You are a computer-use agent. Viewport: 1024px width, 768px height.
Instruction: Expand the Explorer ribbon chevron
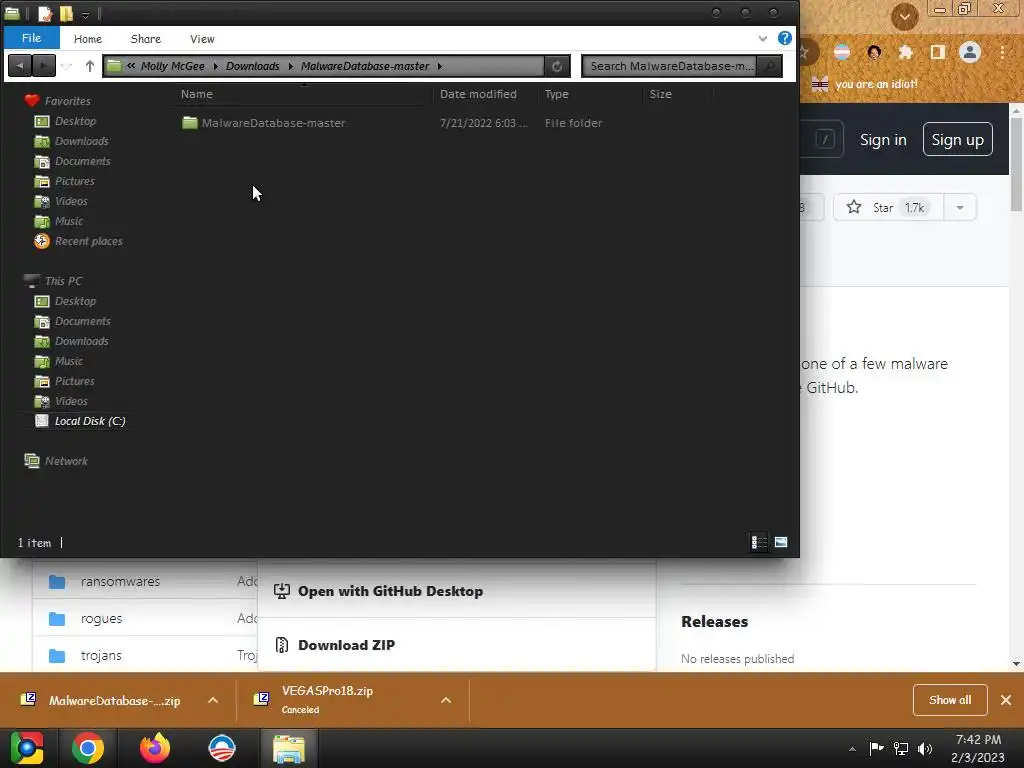tap(763, 39)
